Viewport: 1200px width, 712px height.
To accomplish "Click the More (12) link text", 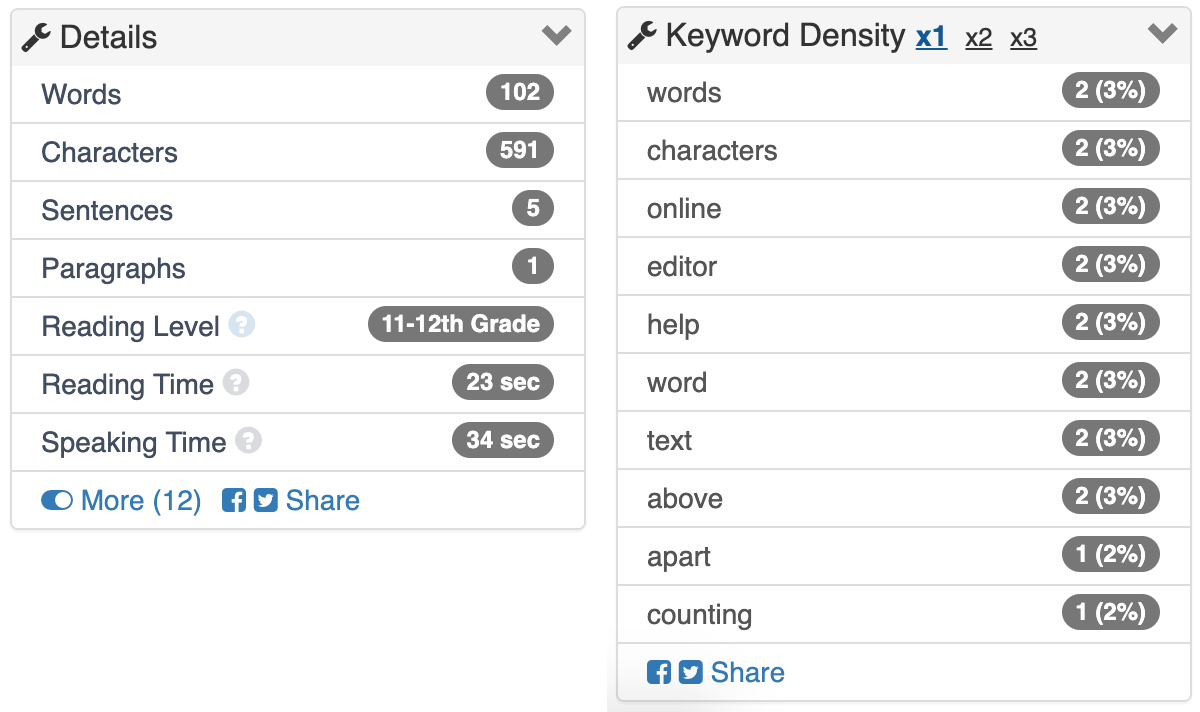I will pyautogui.click(x=141, y=501).
